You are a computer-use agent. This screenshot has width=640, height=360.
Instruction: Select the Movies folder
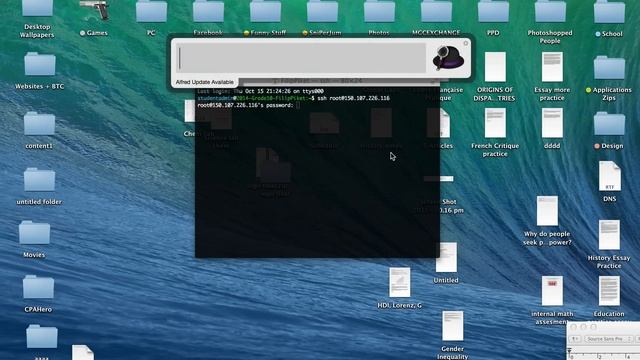tap(34, 233)
